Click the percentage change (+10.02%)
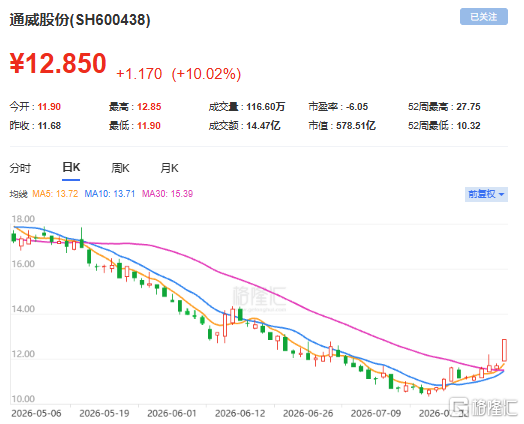This screenshot has width=524, height=424. (x=206, y=74)
